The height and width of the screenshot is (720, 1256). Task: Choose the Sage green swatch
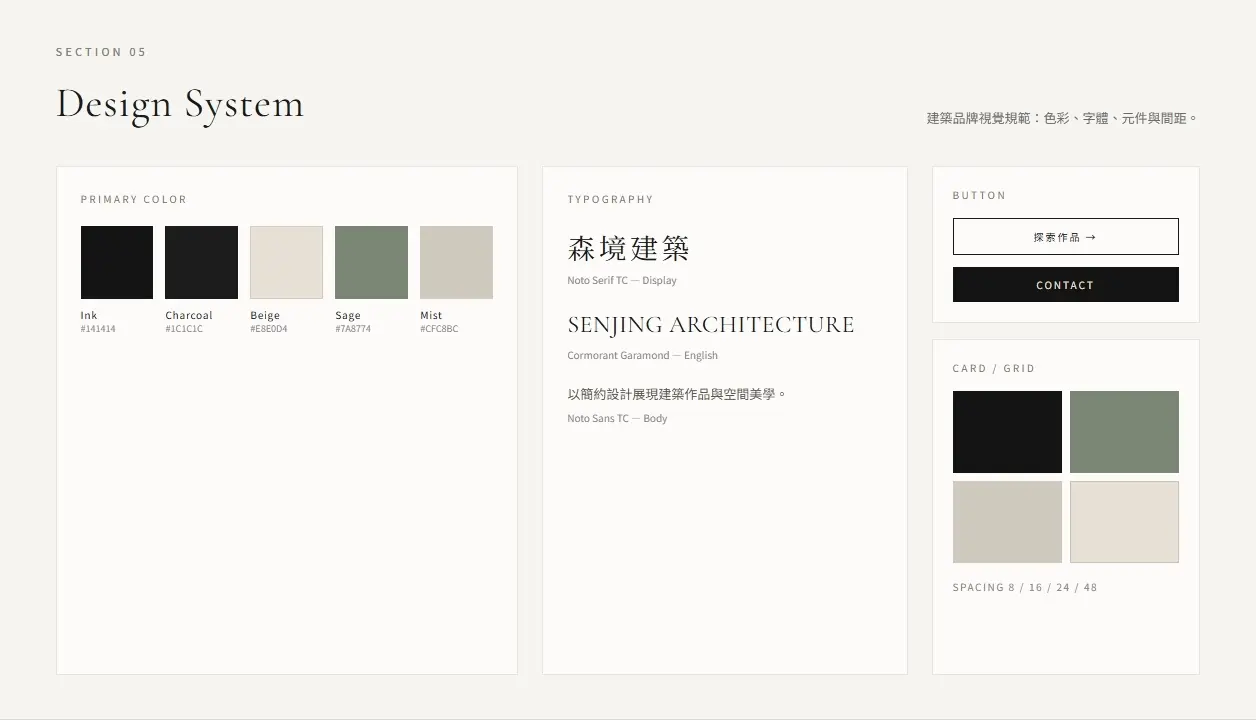371,262
